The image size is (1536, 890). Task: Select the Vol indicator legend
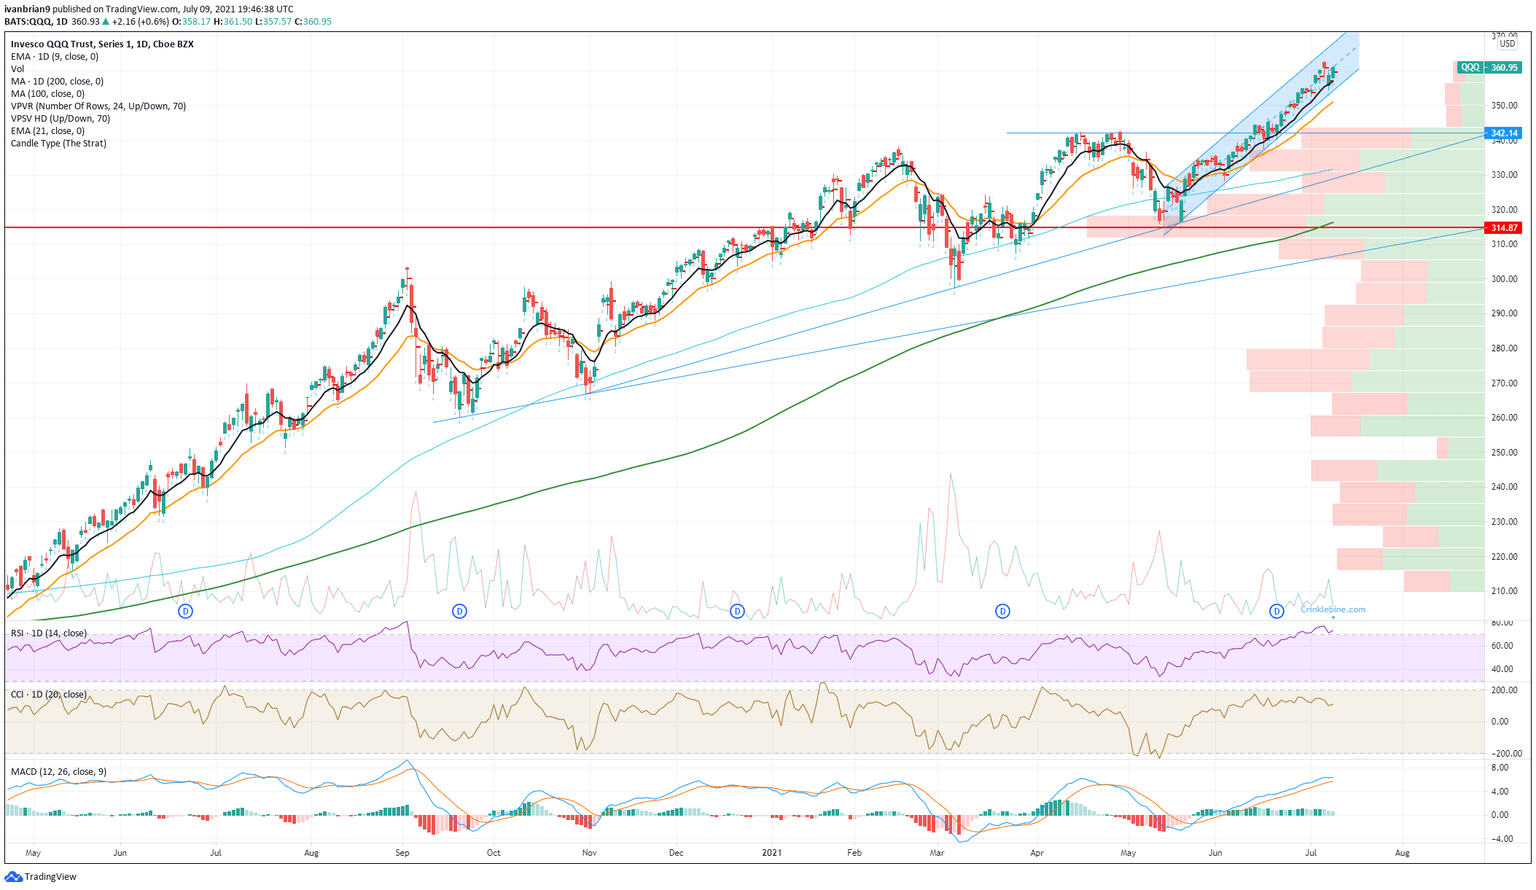17,69
